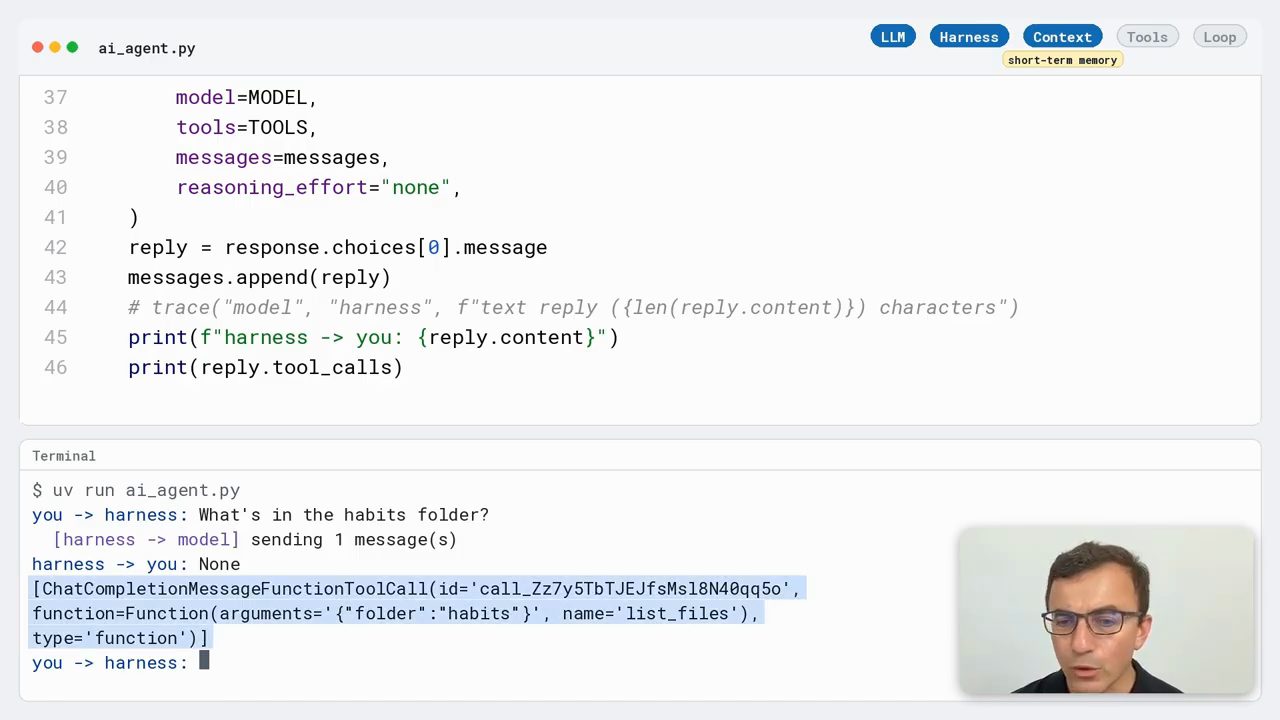The image size is (1280, 720).
Task: Click the "sending 1 message(s)" trace line
Action: [x=255, y=540]
